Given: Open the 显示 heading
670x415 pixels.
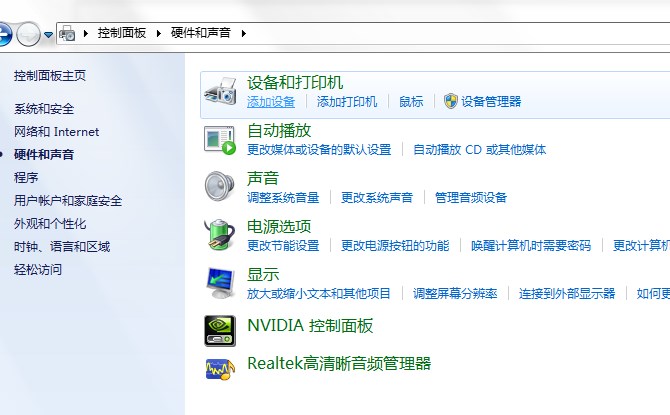Looking at the screenshot, I should click(x=263, y=274).
